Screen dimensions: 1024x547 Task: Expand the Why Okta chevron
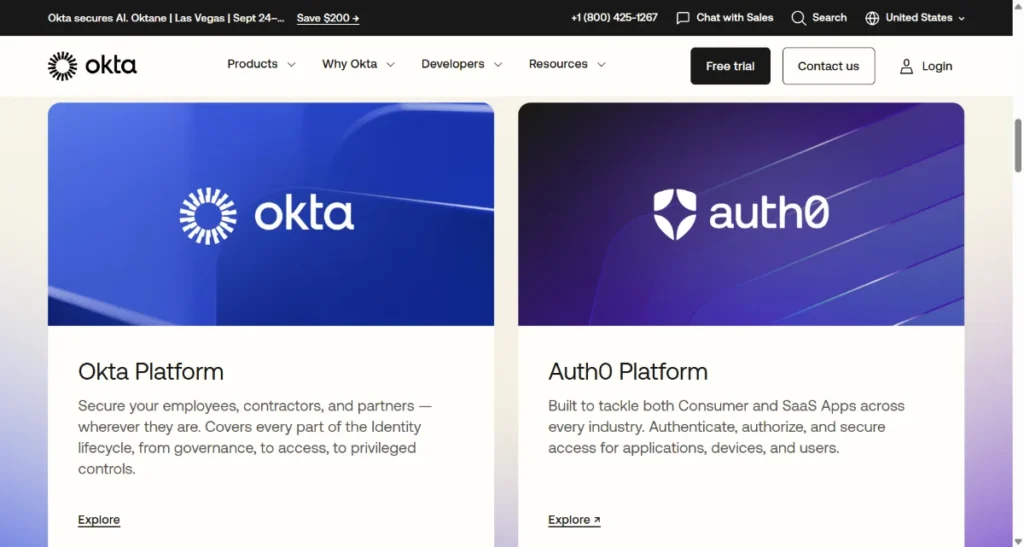(391, 65)
